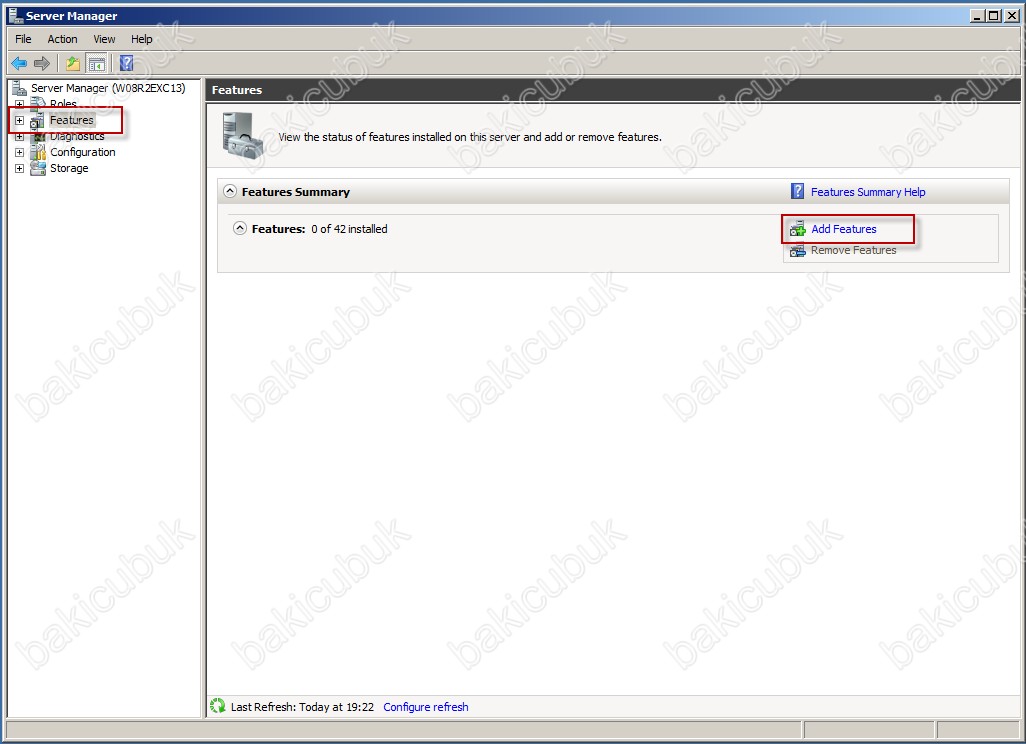Select the Storage tree item

pos(69,168)
